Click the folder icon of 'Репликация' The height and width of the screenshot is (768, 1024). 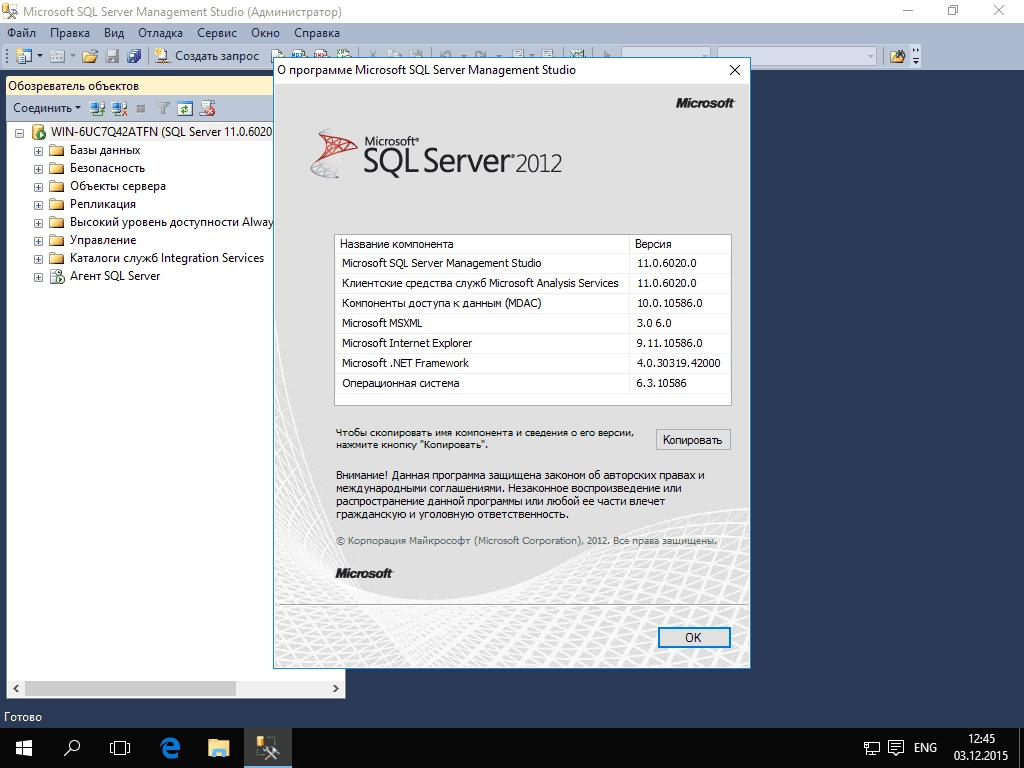tap(57, 204)
